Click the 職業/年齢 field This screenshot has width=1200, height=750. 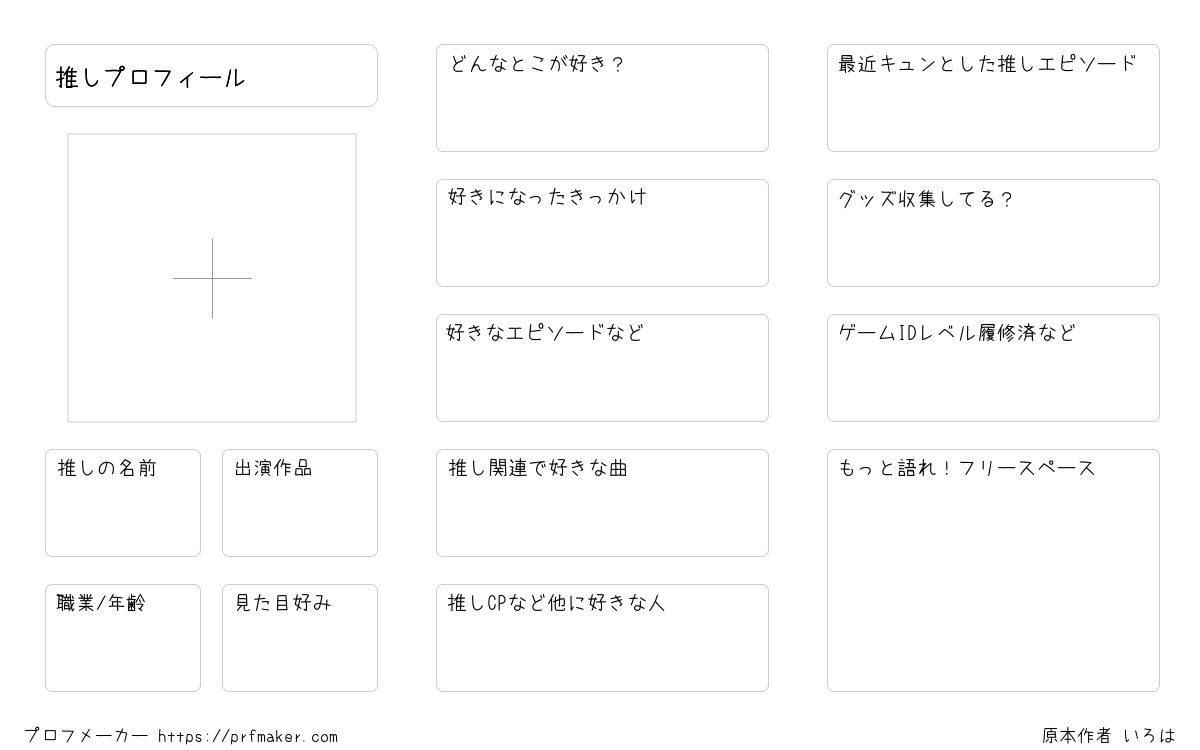tap(123, 638)
